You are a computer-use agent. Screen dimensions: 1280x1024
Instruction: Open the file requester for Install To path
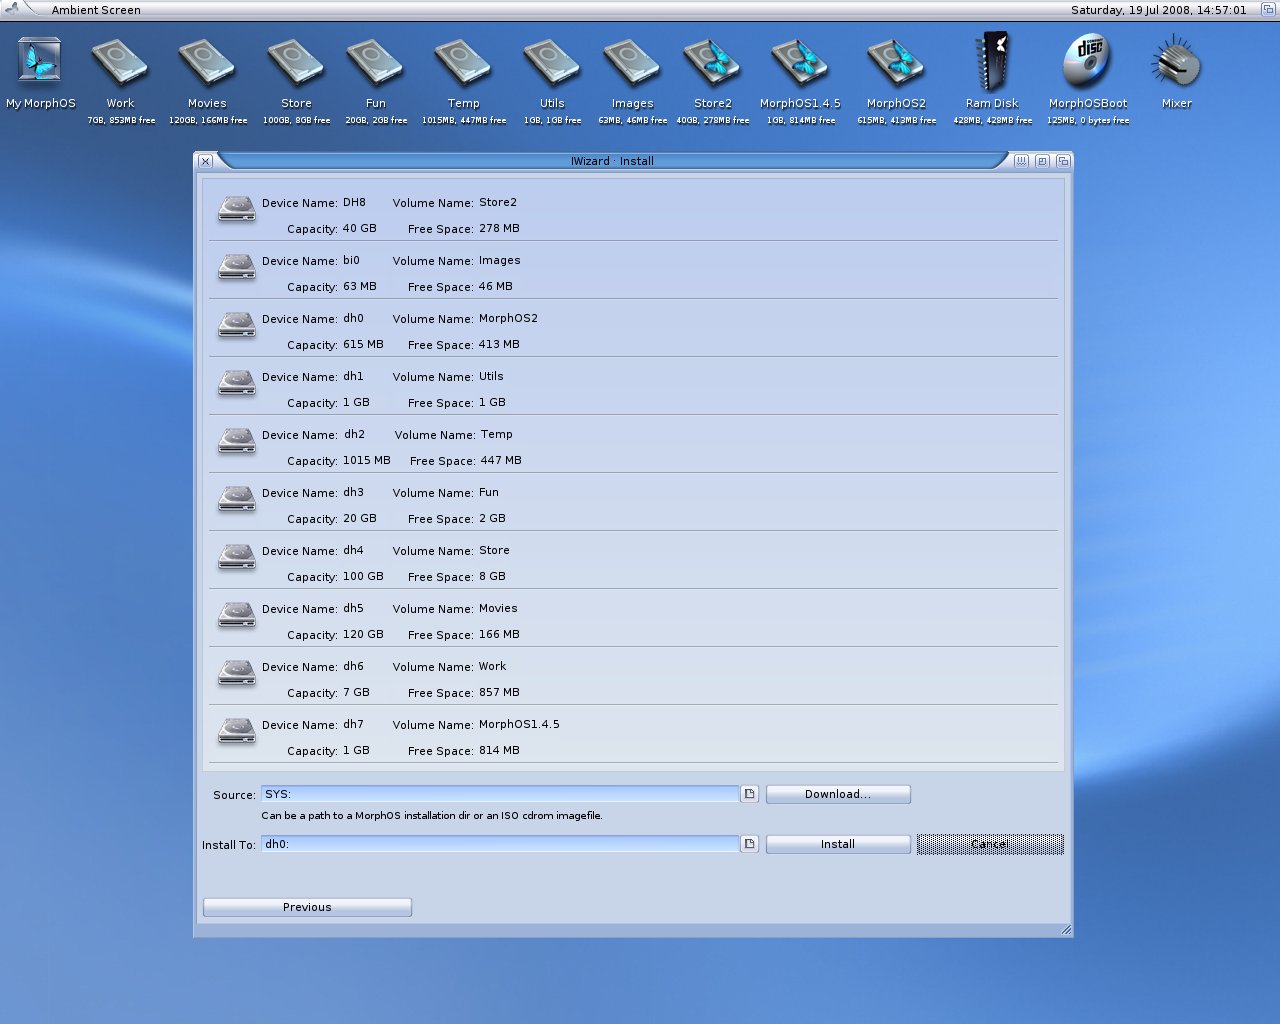pos(749,843)
